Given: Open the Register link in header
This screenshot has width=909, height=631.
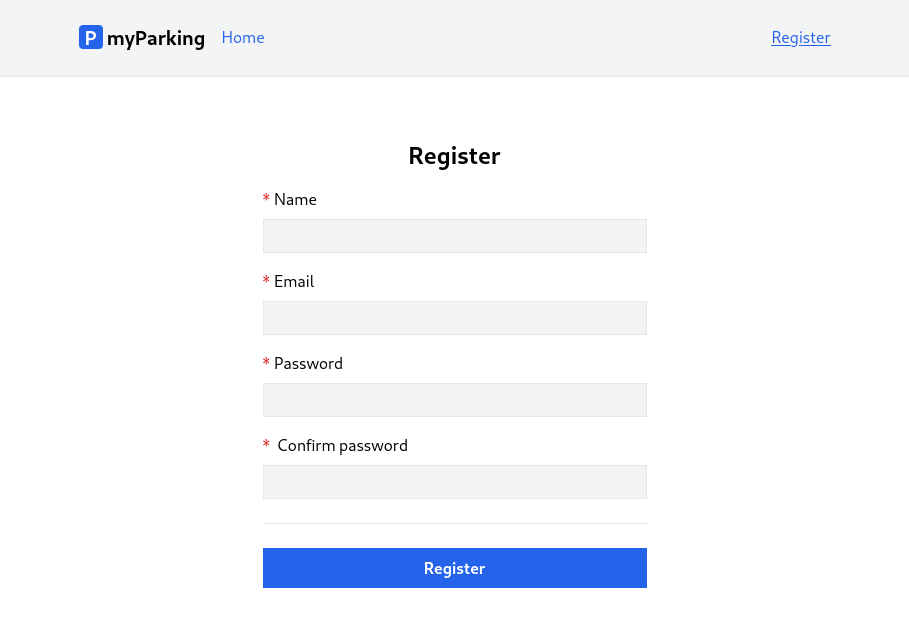Looking at the screenshot, I should pos(801,38).
